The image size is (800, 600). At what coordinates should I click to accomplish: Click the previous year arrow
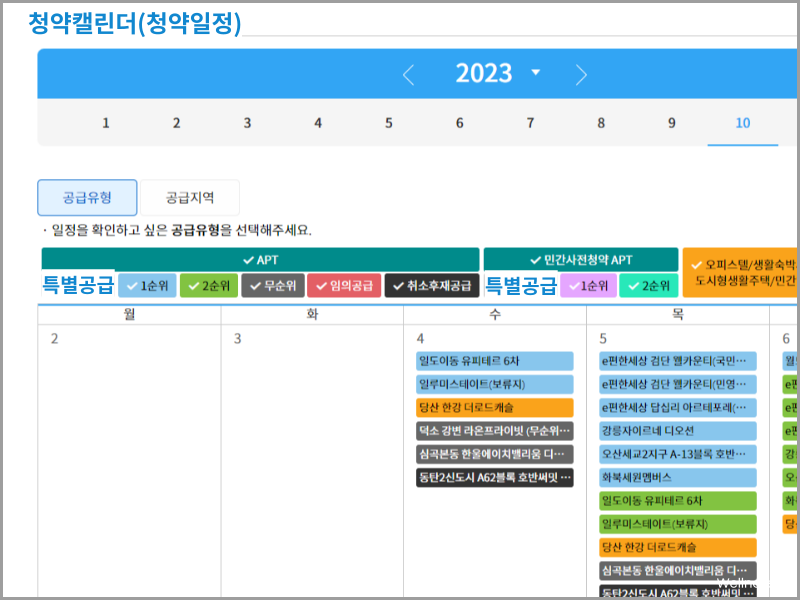coord(408,74)
